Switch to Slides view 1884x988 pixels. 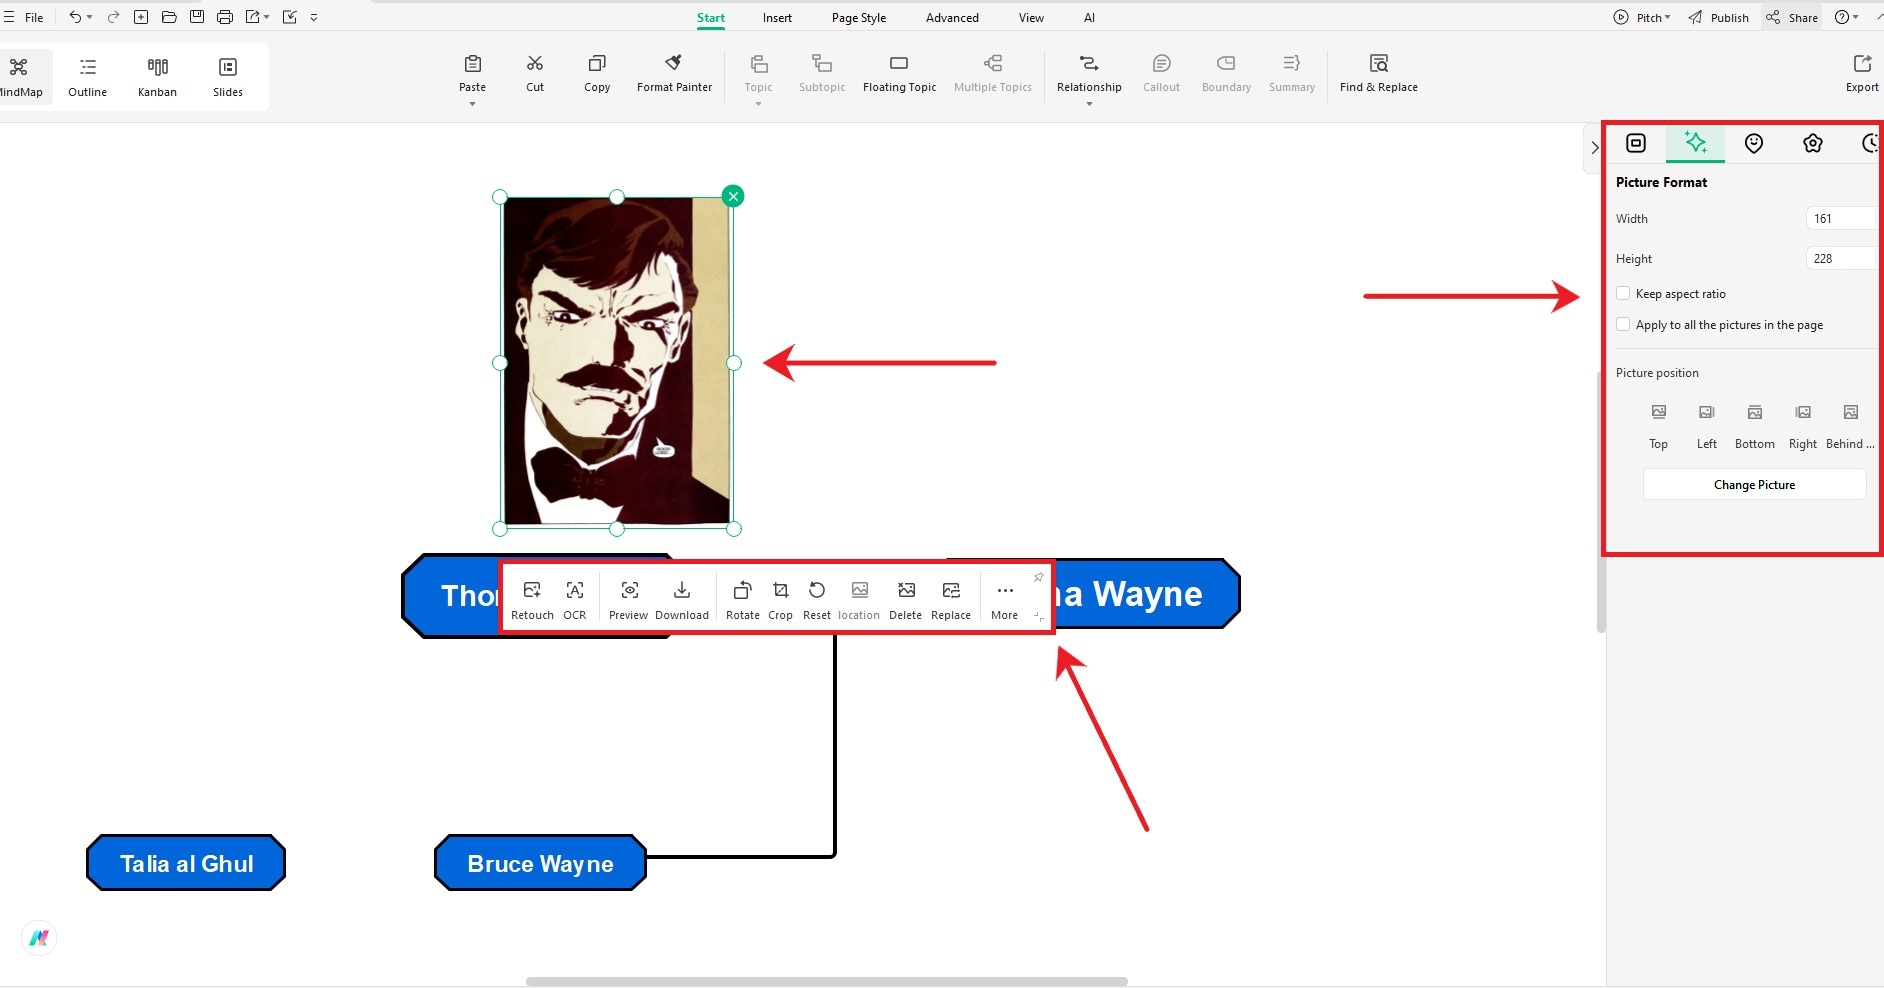tap(228, 77)
